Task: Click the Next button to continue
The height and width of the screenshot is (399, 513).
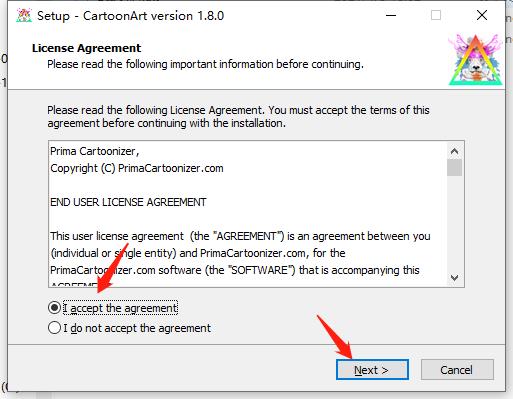Action: click(372, 369)
